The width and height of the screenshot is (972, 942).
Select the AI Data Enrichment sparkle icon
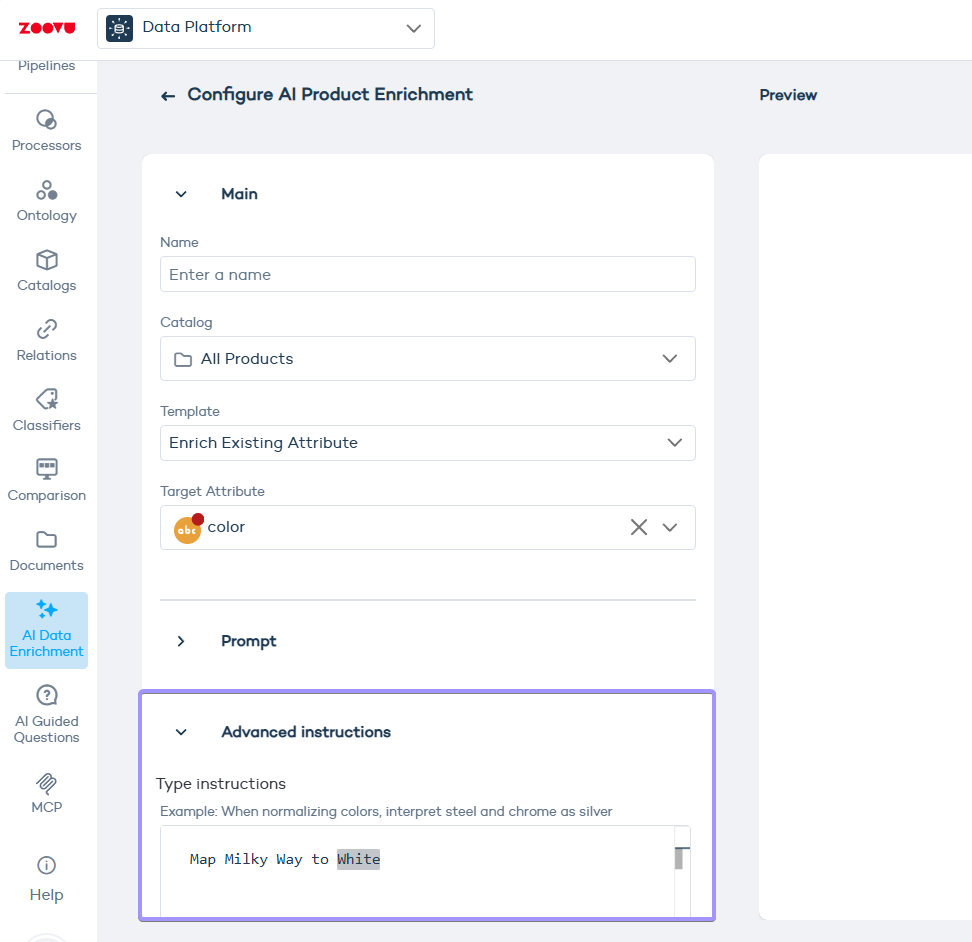pos(46,609)
